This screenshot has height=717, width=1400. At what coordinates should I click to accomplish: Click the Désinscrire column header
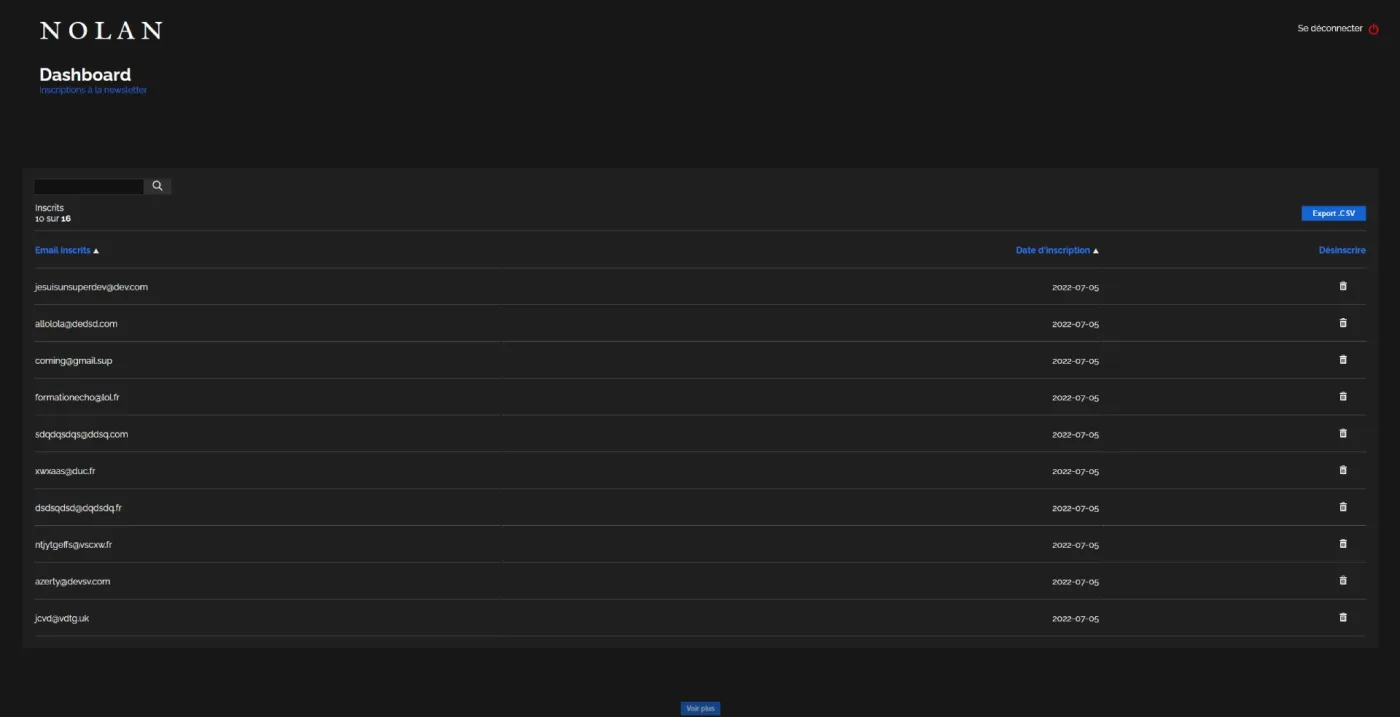click(1342, 250)
